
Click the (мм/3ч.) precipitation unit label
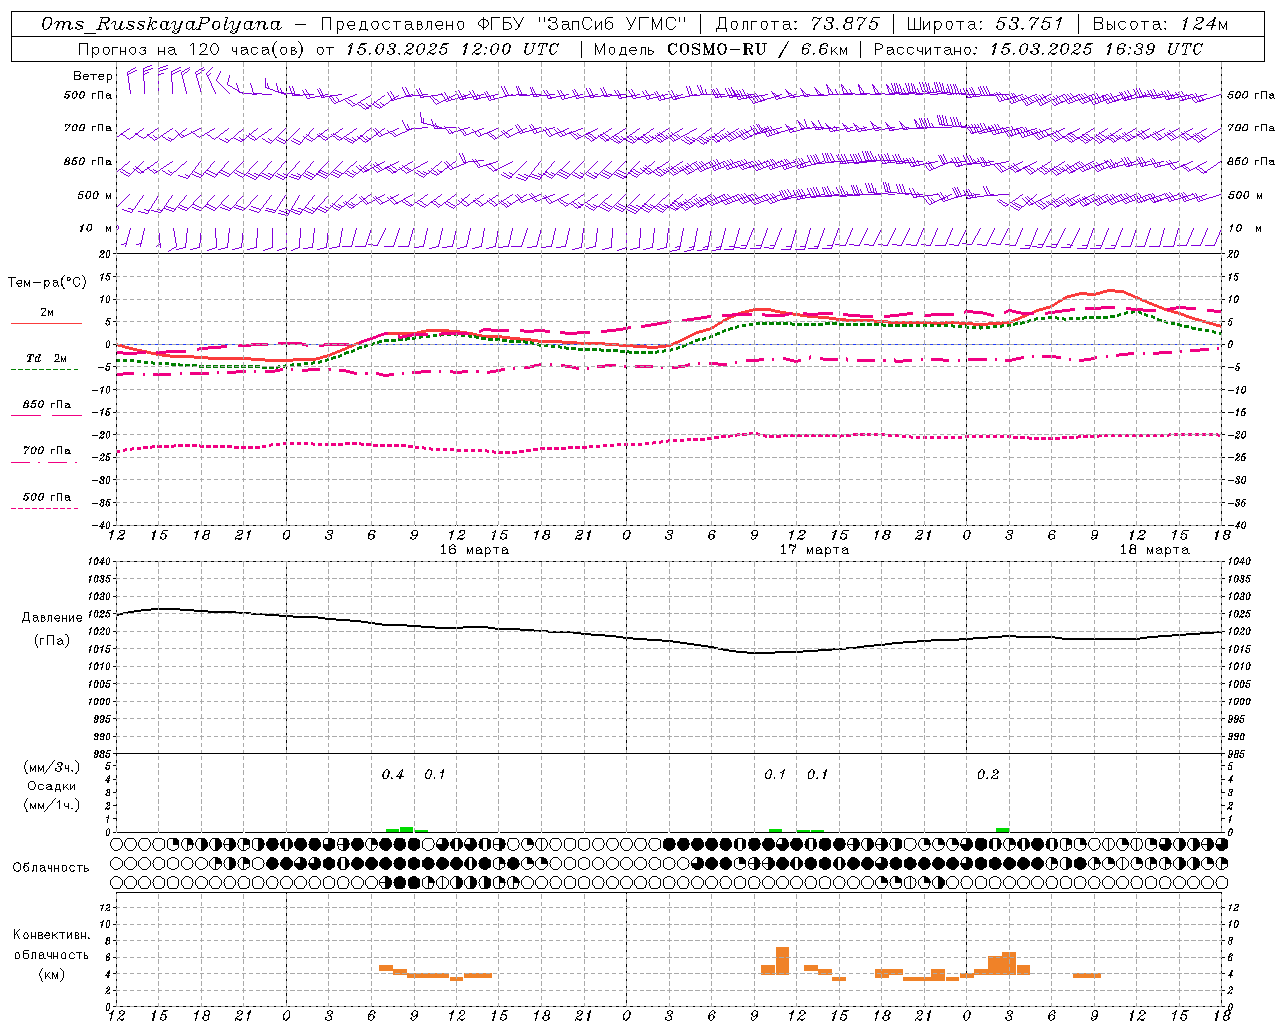click(51, 767)
